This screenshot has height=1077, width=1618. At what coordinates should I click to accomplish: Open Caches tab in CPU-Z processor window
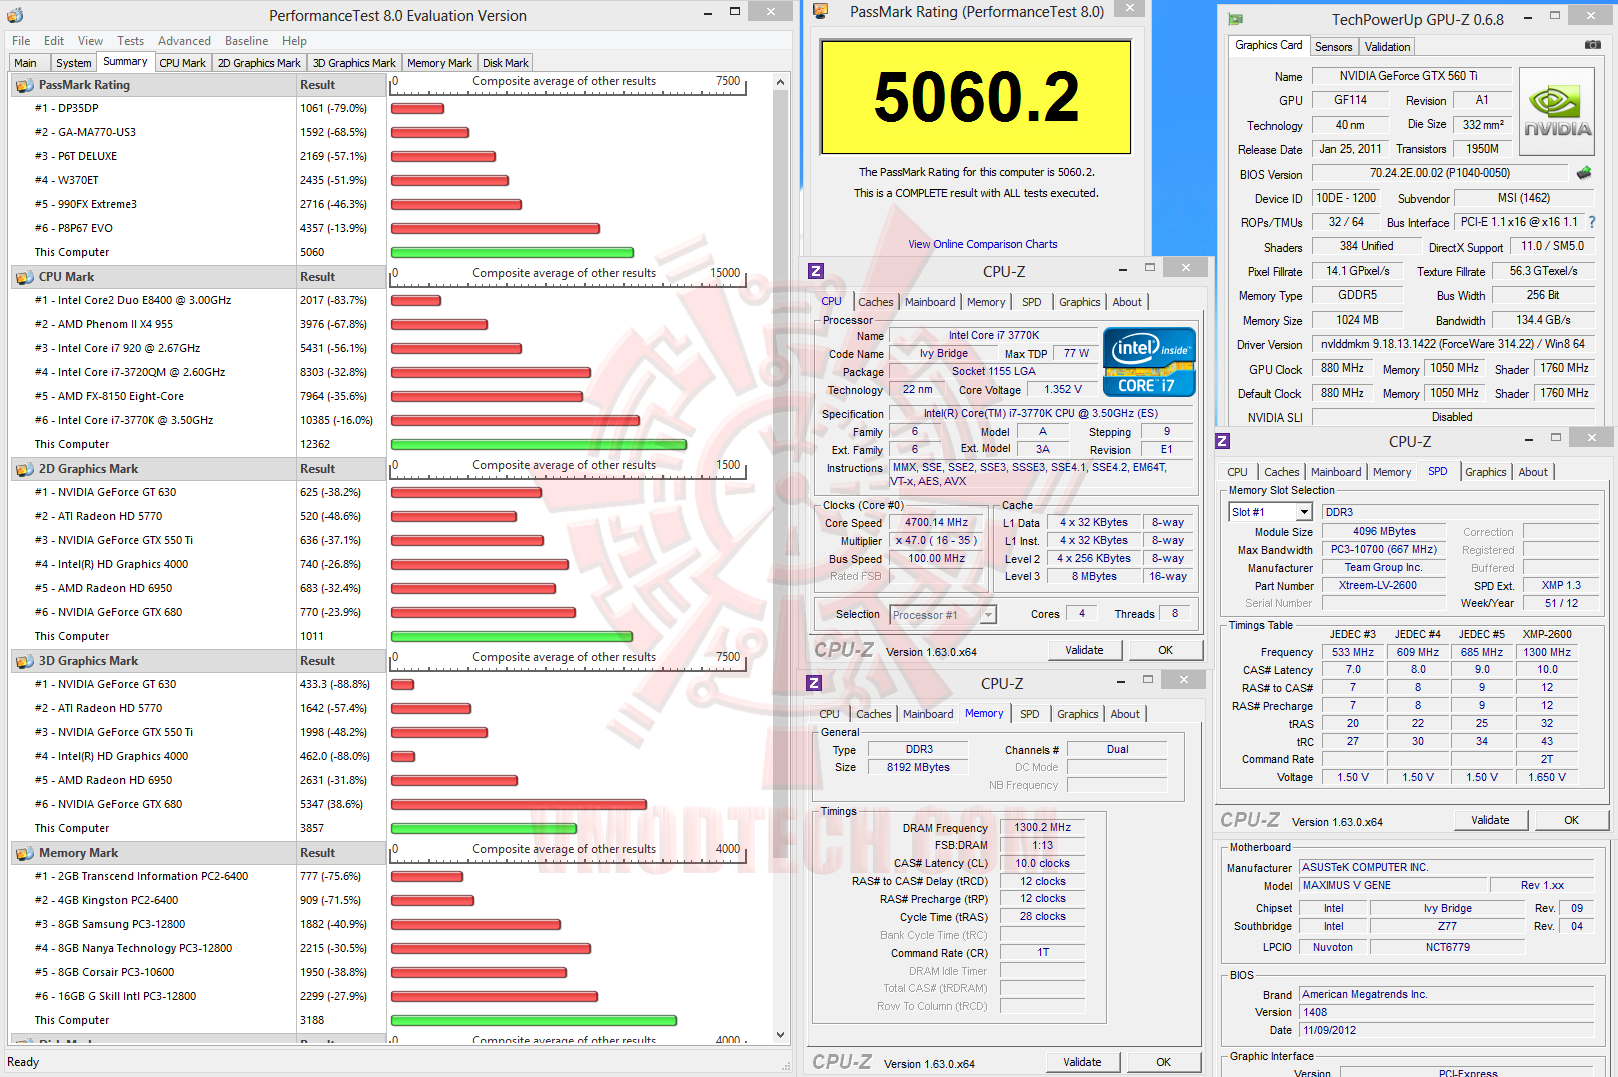coord(876,302)
